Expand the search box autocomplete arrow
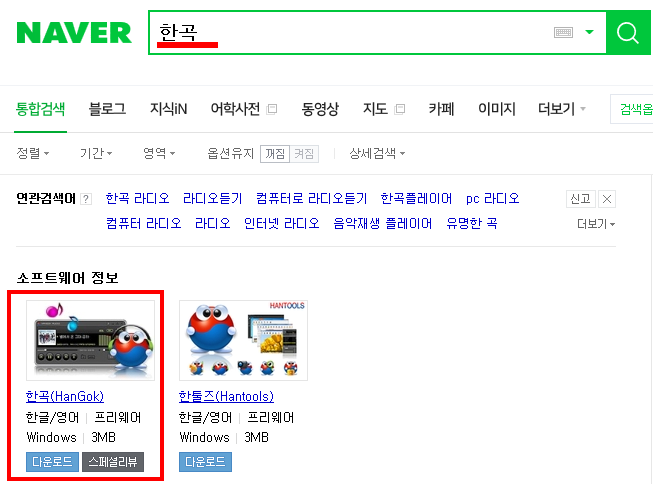 (589, 32)
